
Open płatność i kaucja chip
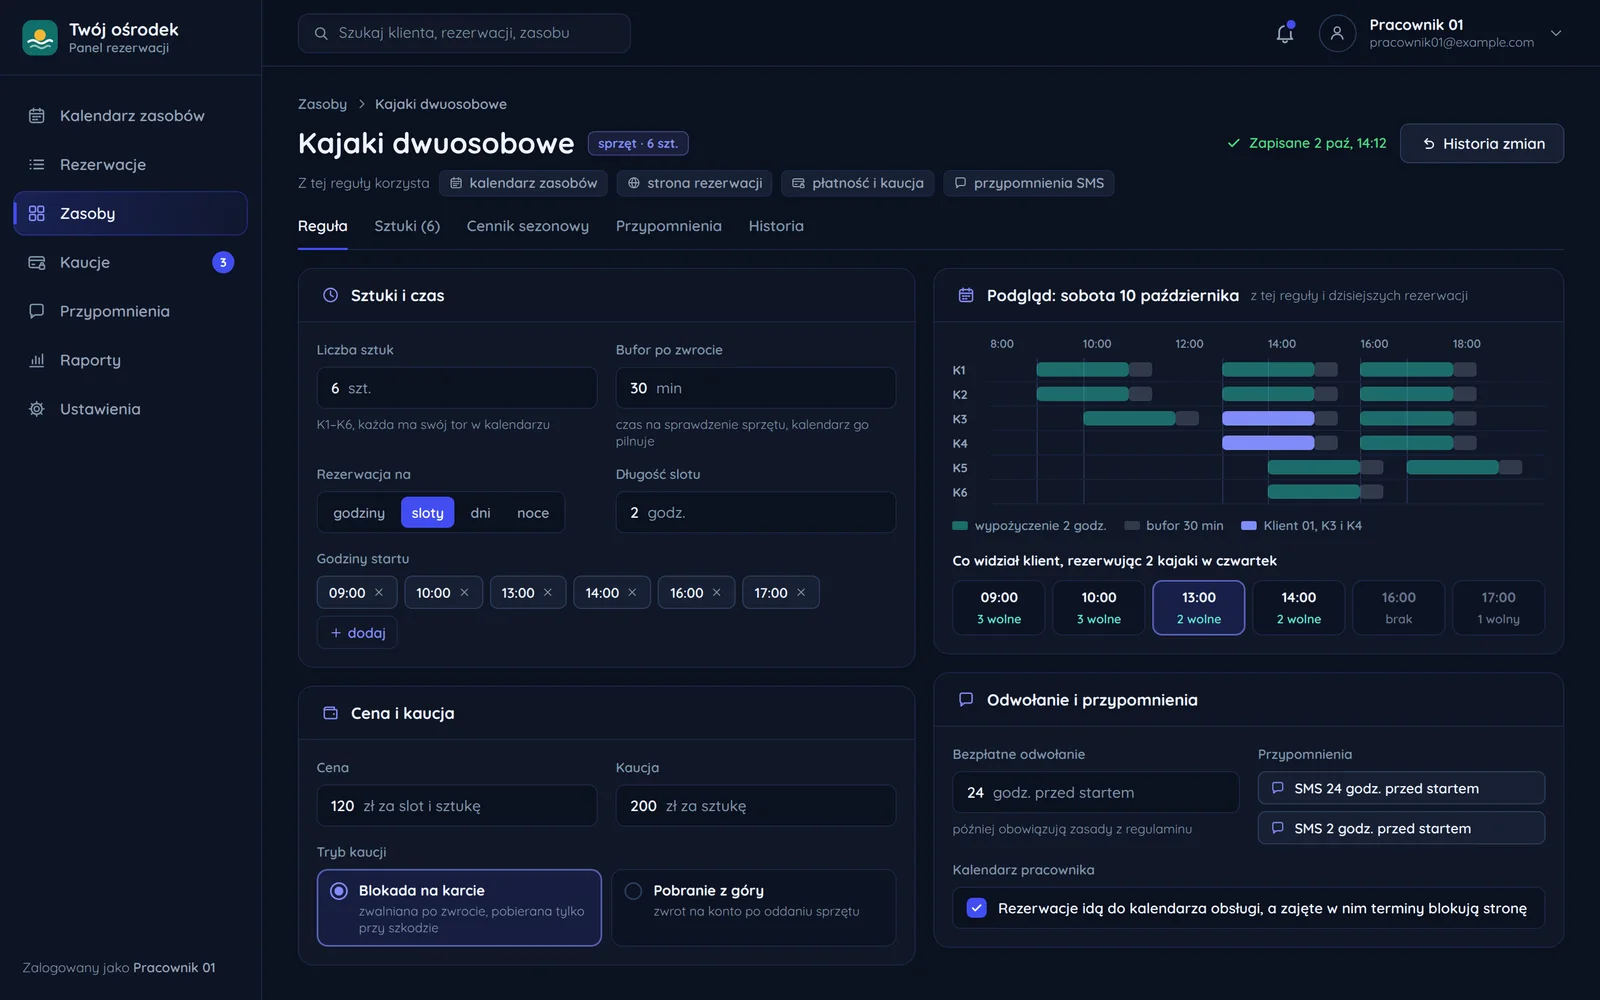pos(858,183)
